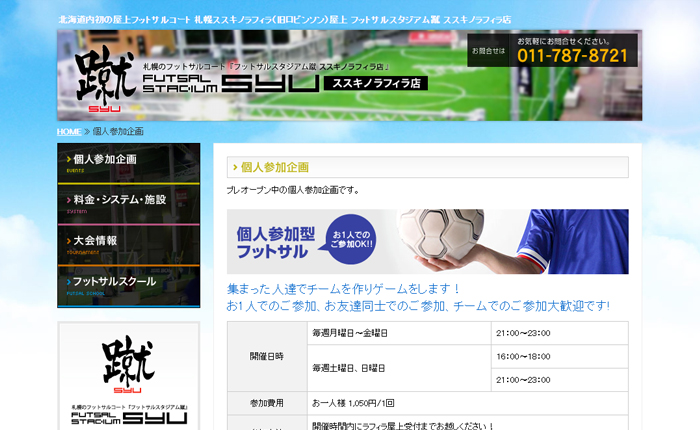The image size is (700, 430).
Task: Click the 16:00〜18:00 time cell
Action: (560, 356)
